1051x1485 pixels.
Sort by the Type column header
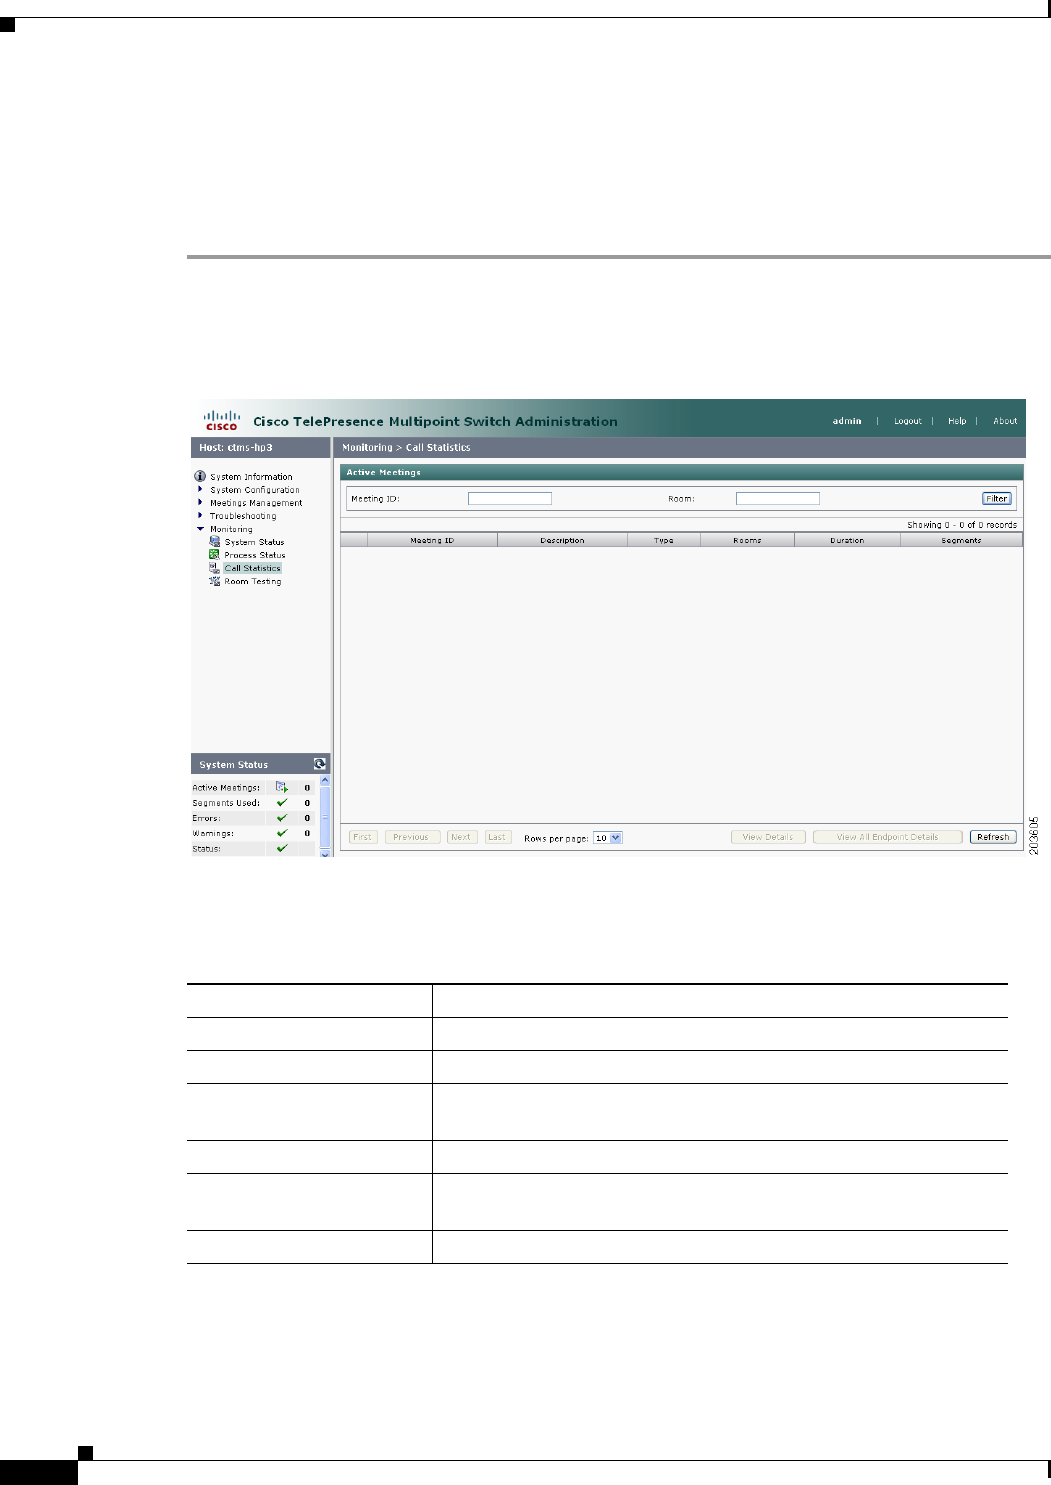point(664,540)
